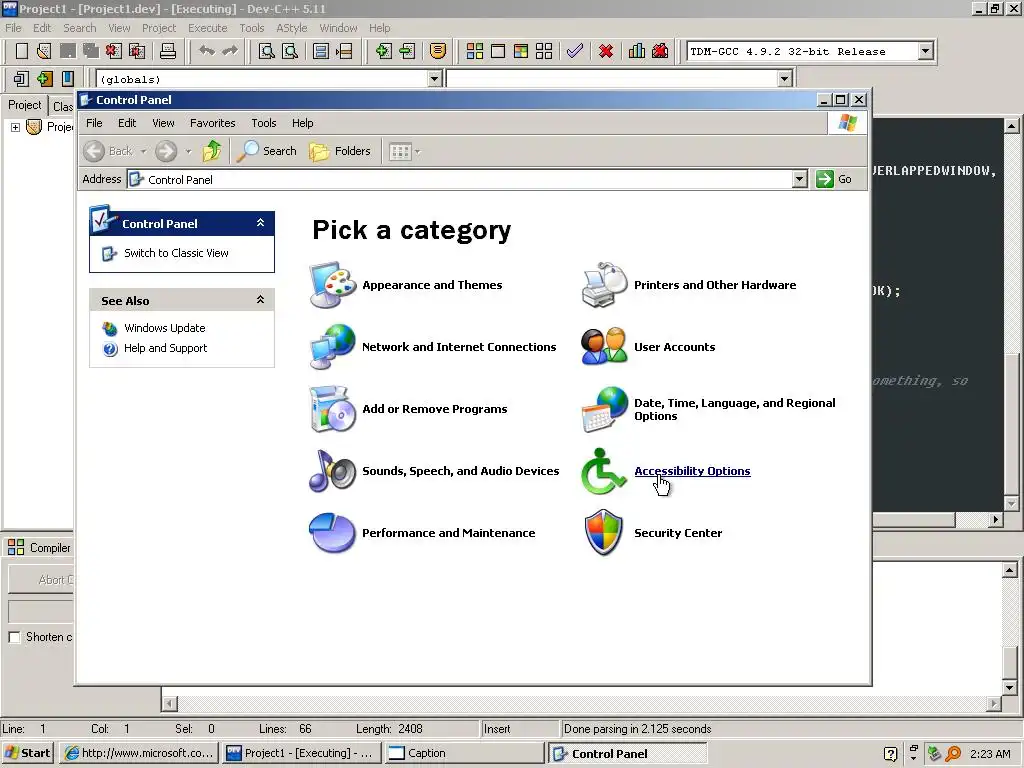1024x768 pixels.
Task: Click Profile Analysis bar chart icon
Action: point(637,51)
